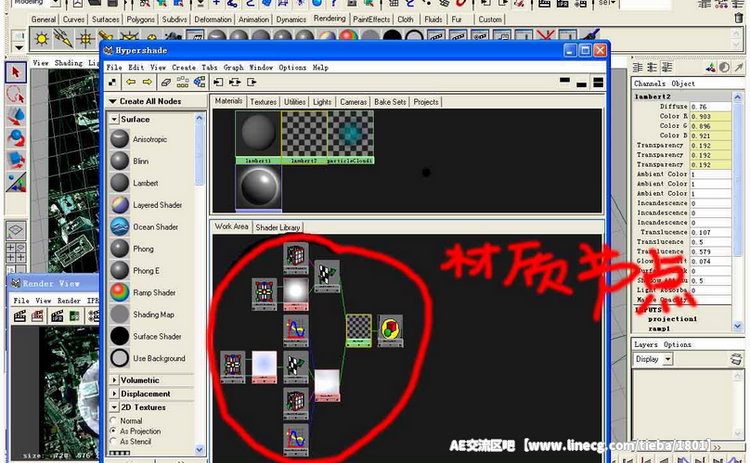Select lambert2 checker node in Work Area

[x=359, y=331]
